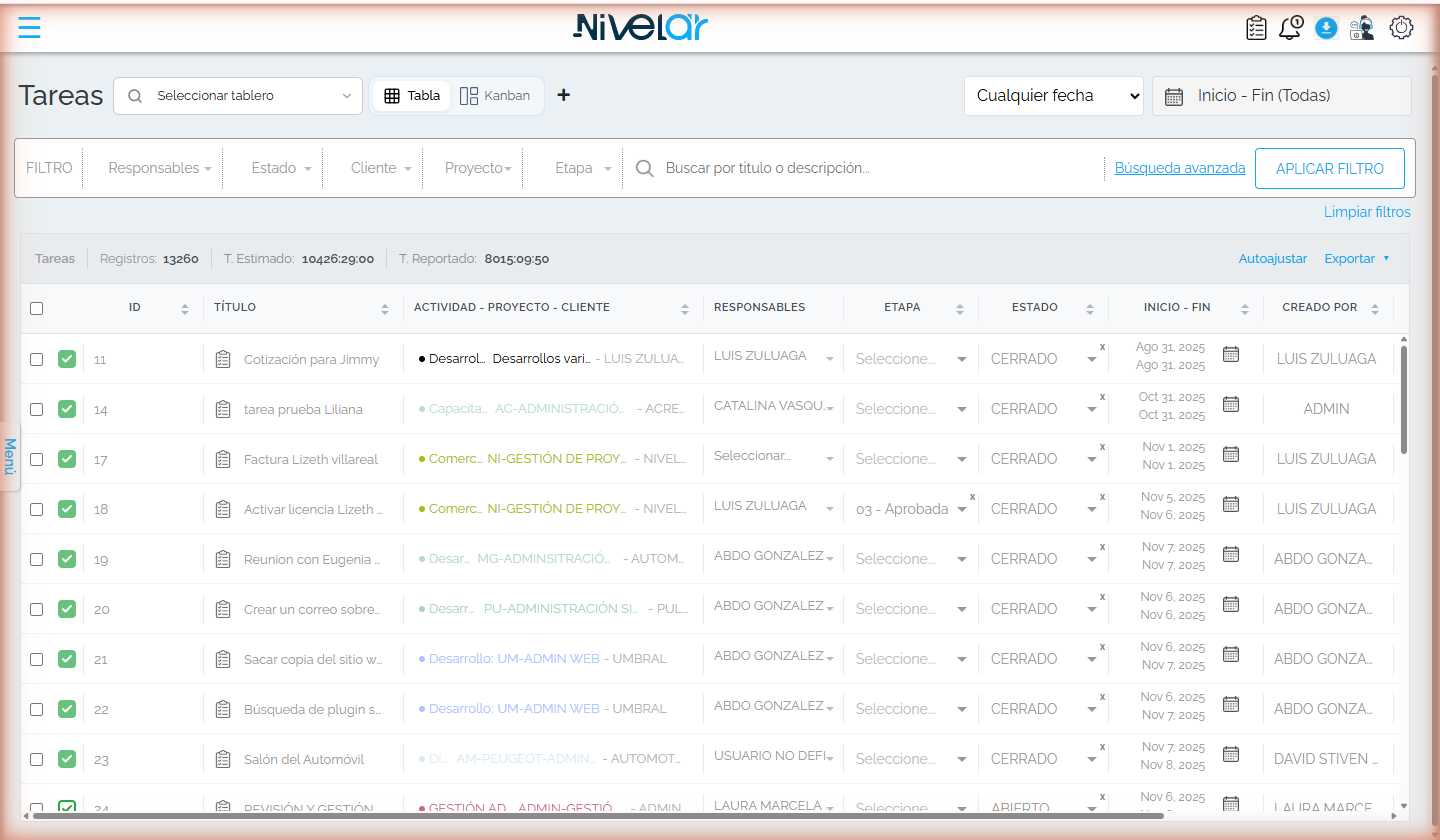
Task: Click the Nivelar logo
Action: coord(641,27)
